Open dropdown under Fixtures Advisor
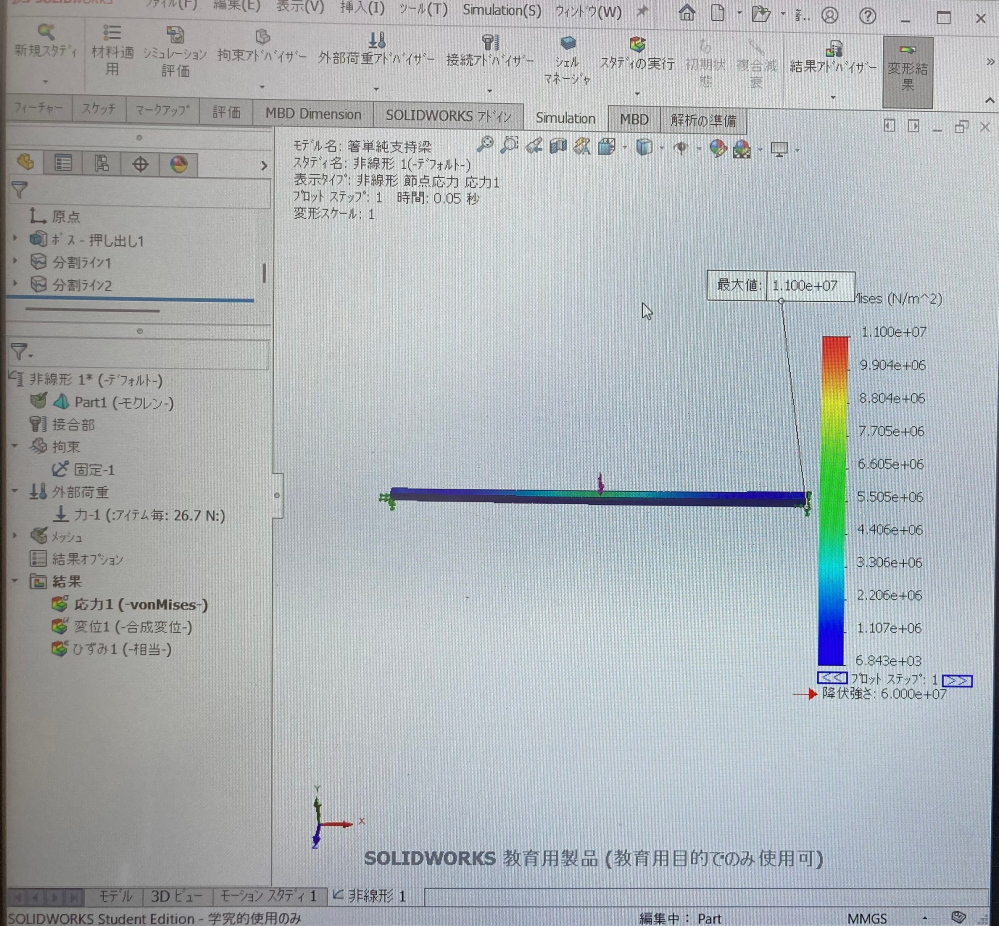The image size is (999, 926). pos(262,87)
